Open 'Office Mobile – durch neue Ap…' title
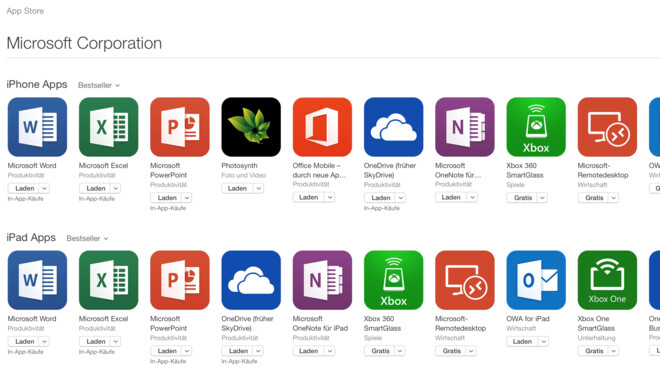Image resolution: width=660 pixels, height=390 pixels. [319, 170]
